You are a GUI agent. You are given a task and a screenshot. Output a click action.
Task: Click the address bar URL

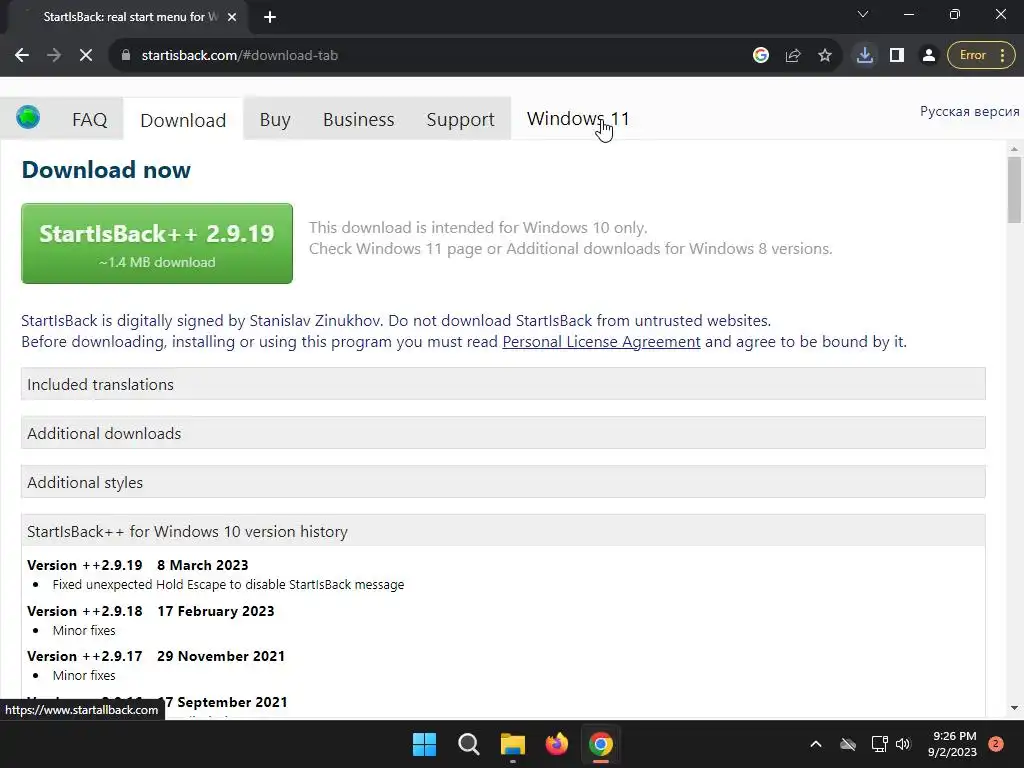coord(240,56)
